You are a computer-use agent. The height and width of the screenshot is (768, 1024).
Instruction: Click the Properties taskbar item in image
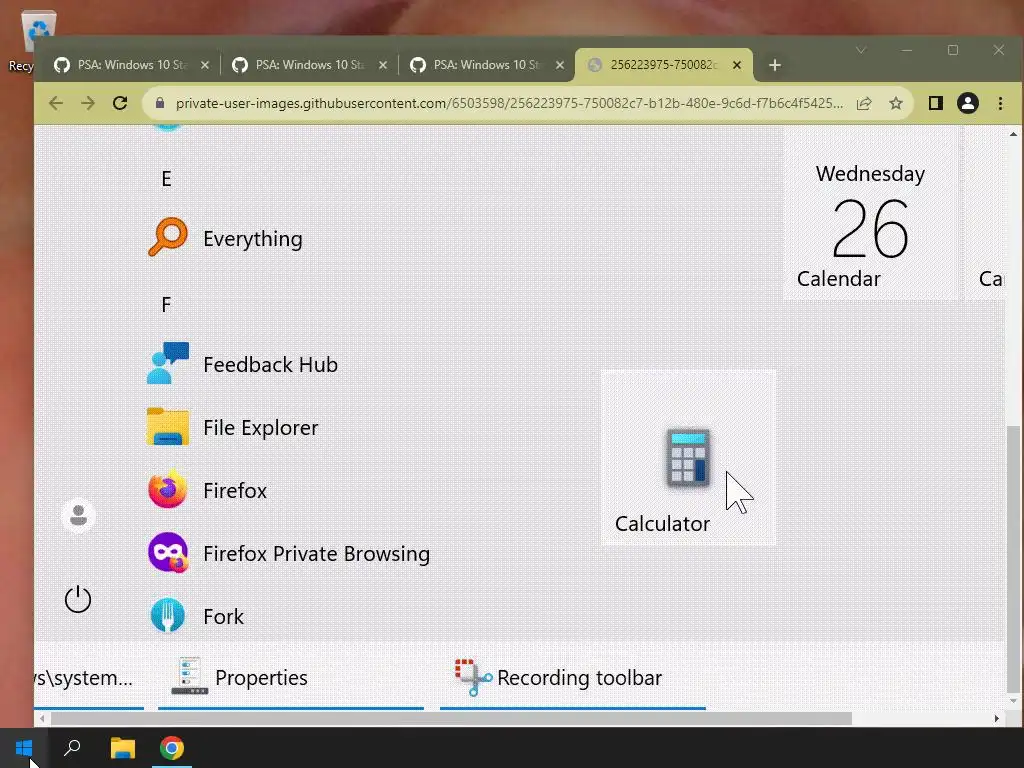click(291, 678)
